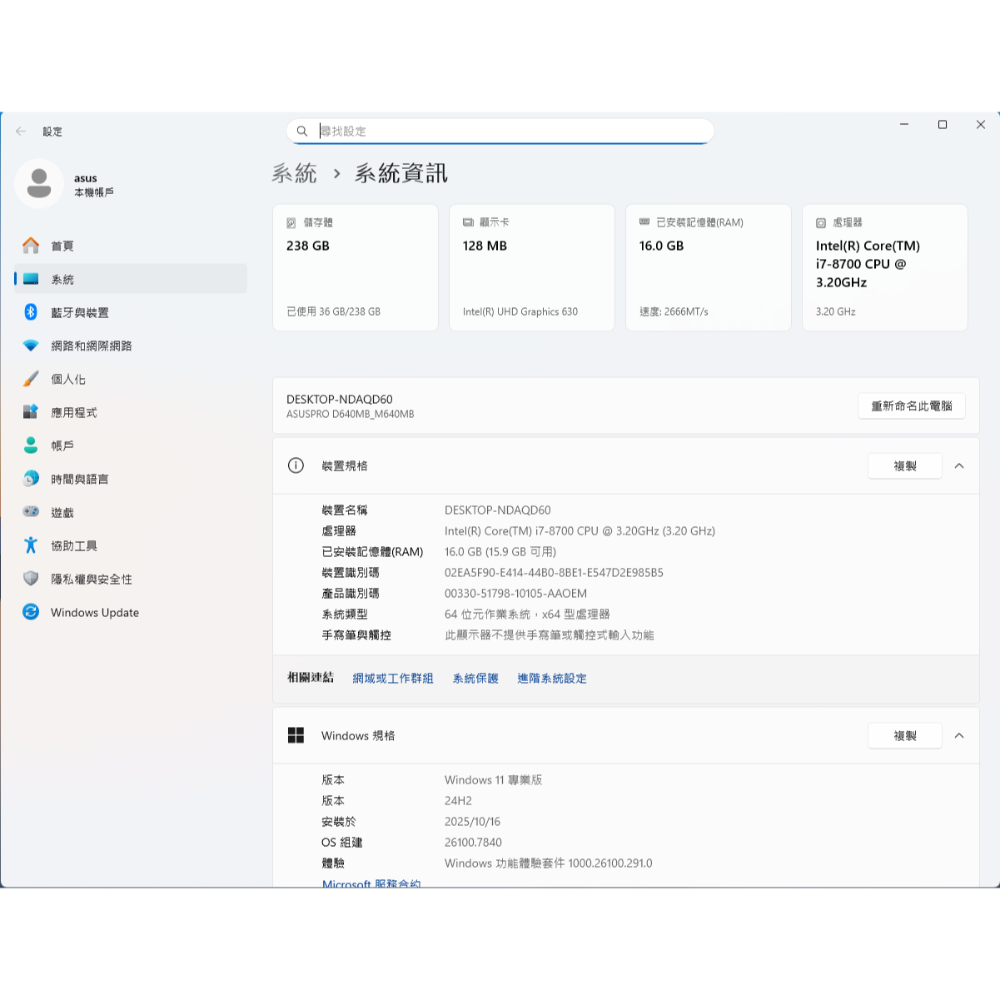Copy device specifications with 複製 button

905,466
